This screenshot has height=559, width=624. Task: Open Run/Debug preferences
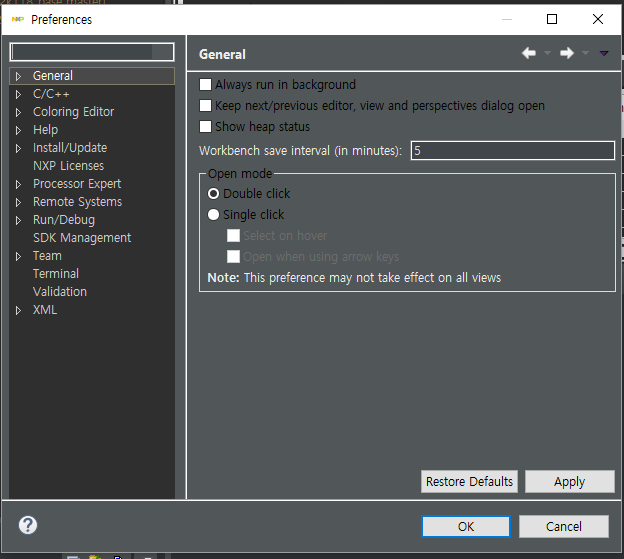click(x=64, y=220)
